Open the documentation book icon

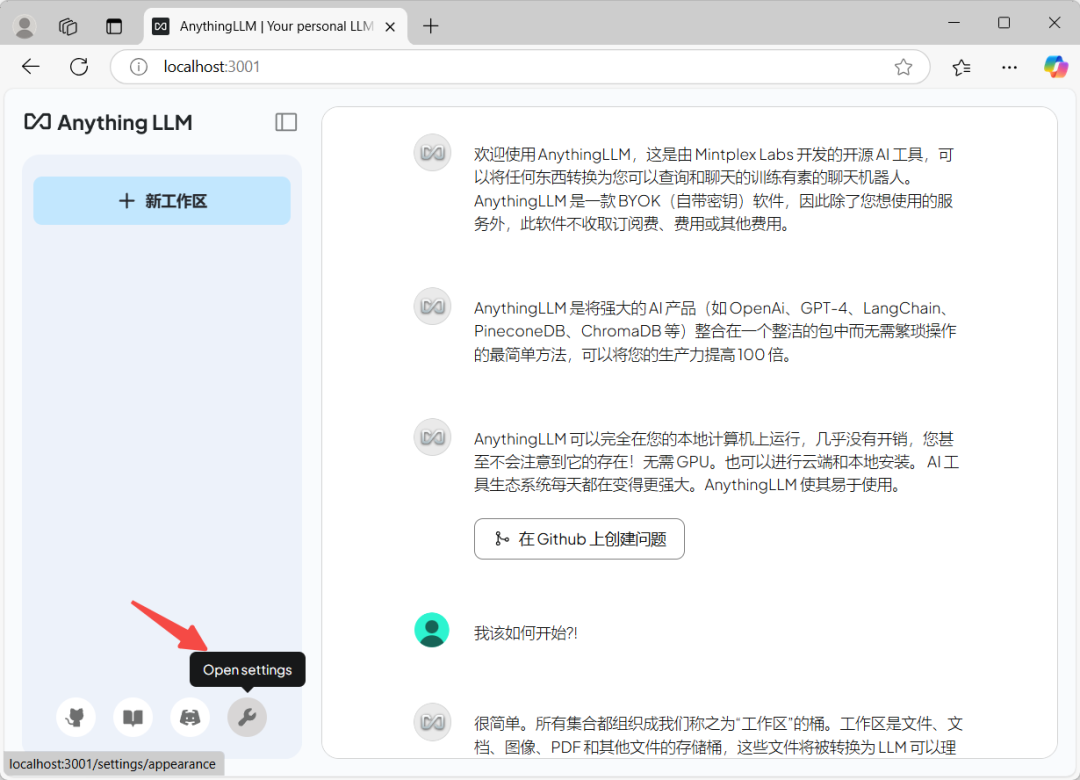(133, 717)
